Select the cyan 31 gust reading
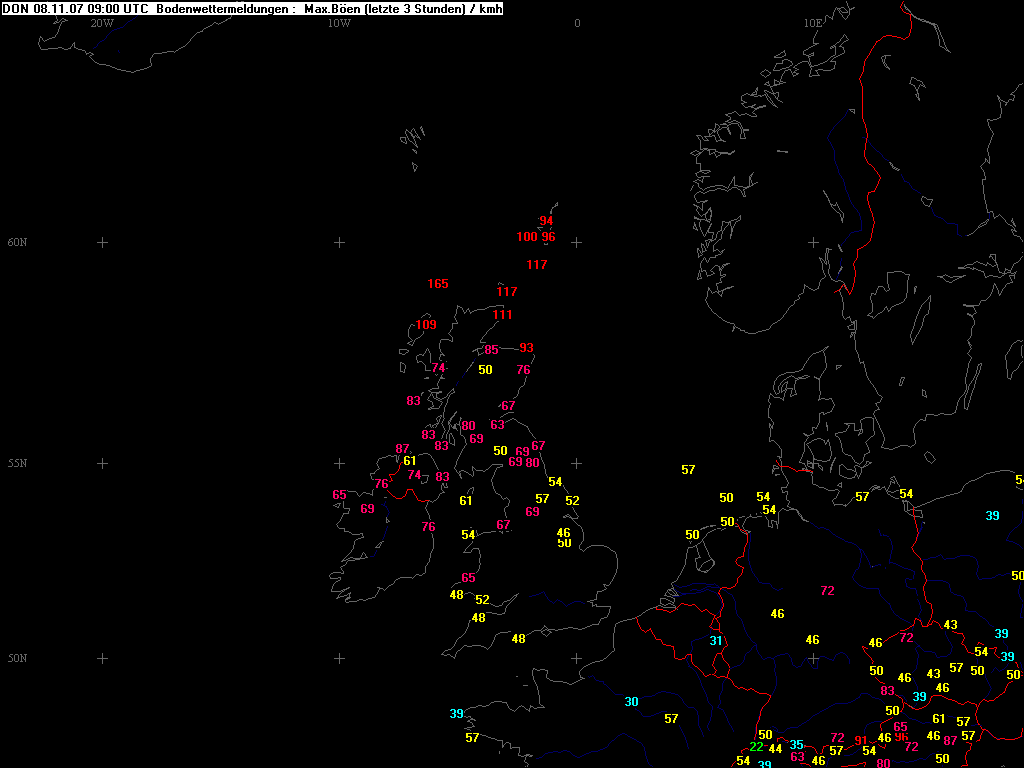The image size is (1024, 768). click(x=716, y=641)
